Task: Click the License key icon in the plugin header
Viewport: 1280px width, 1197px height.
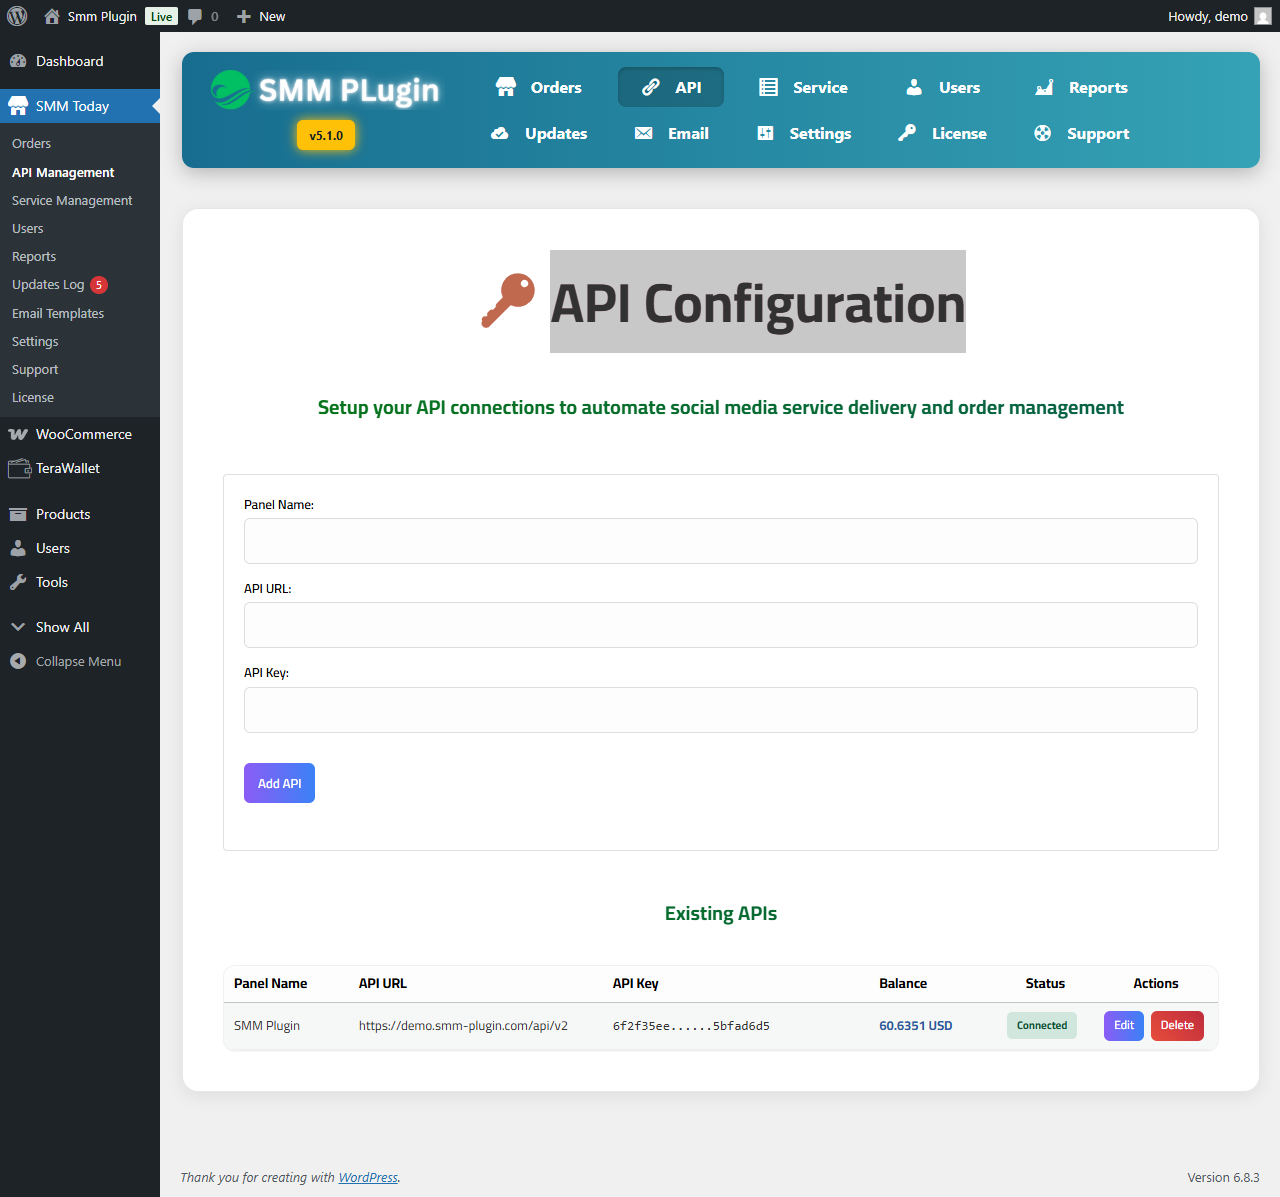Action: pos(907,133)
